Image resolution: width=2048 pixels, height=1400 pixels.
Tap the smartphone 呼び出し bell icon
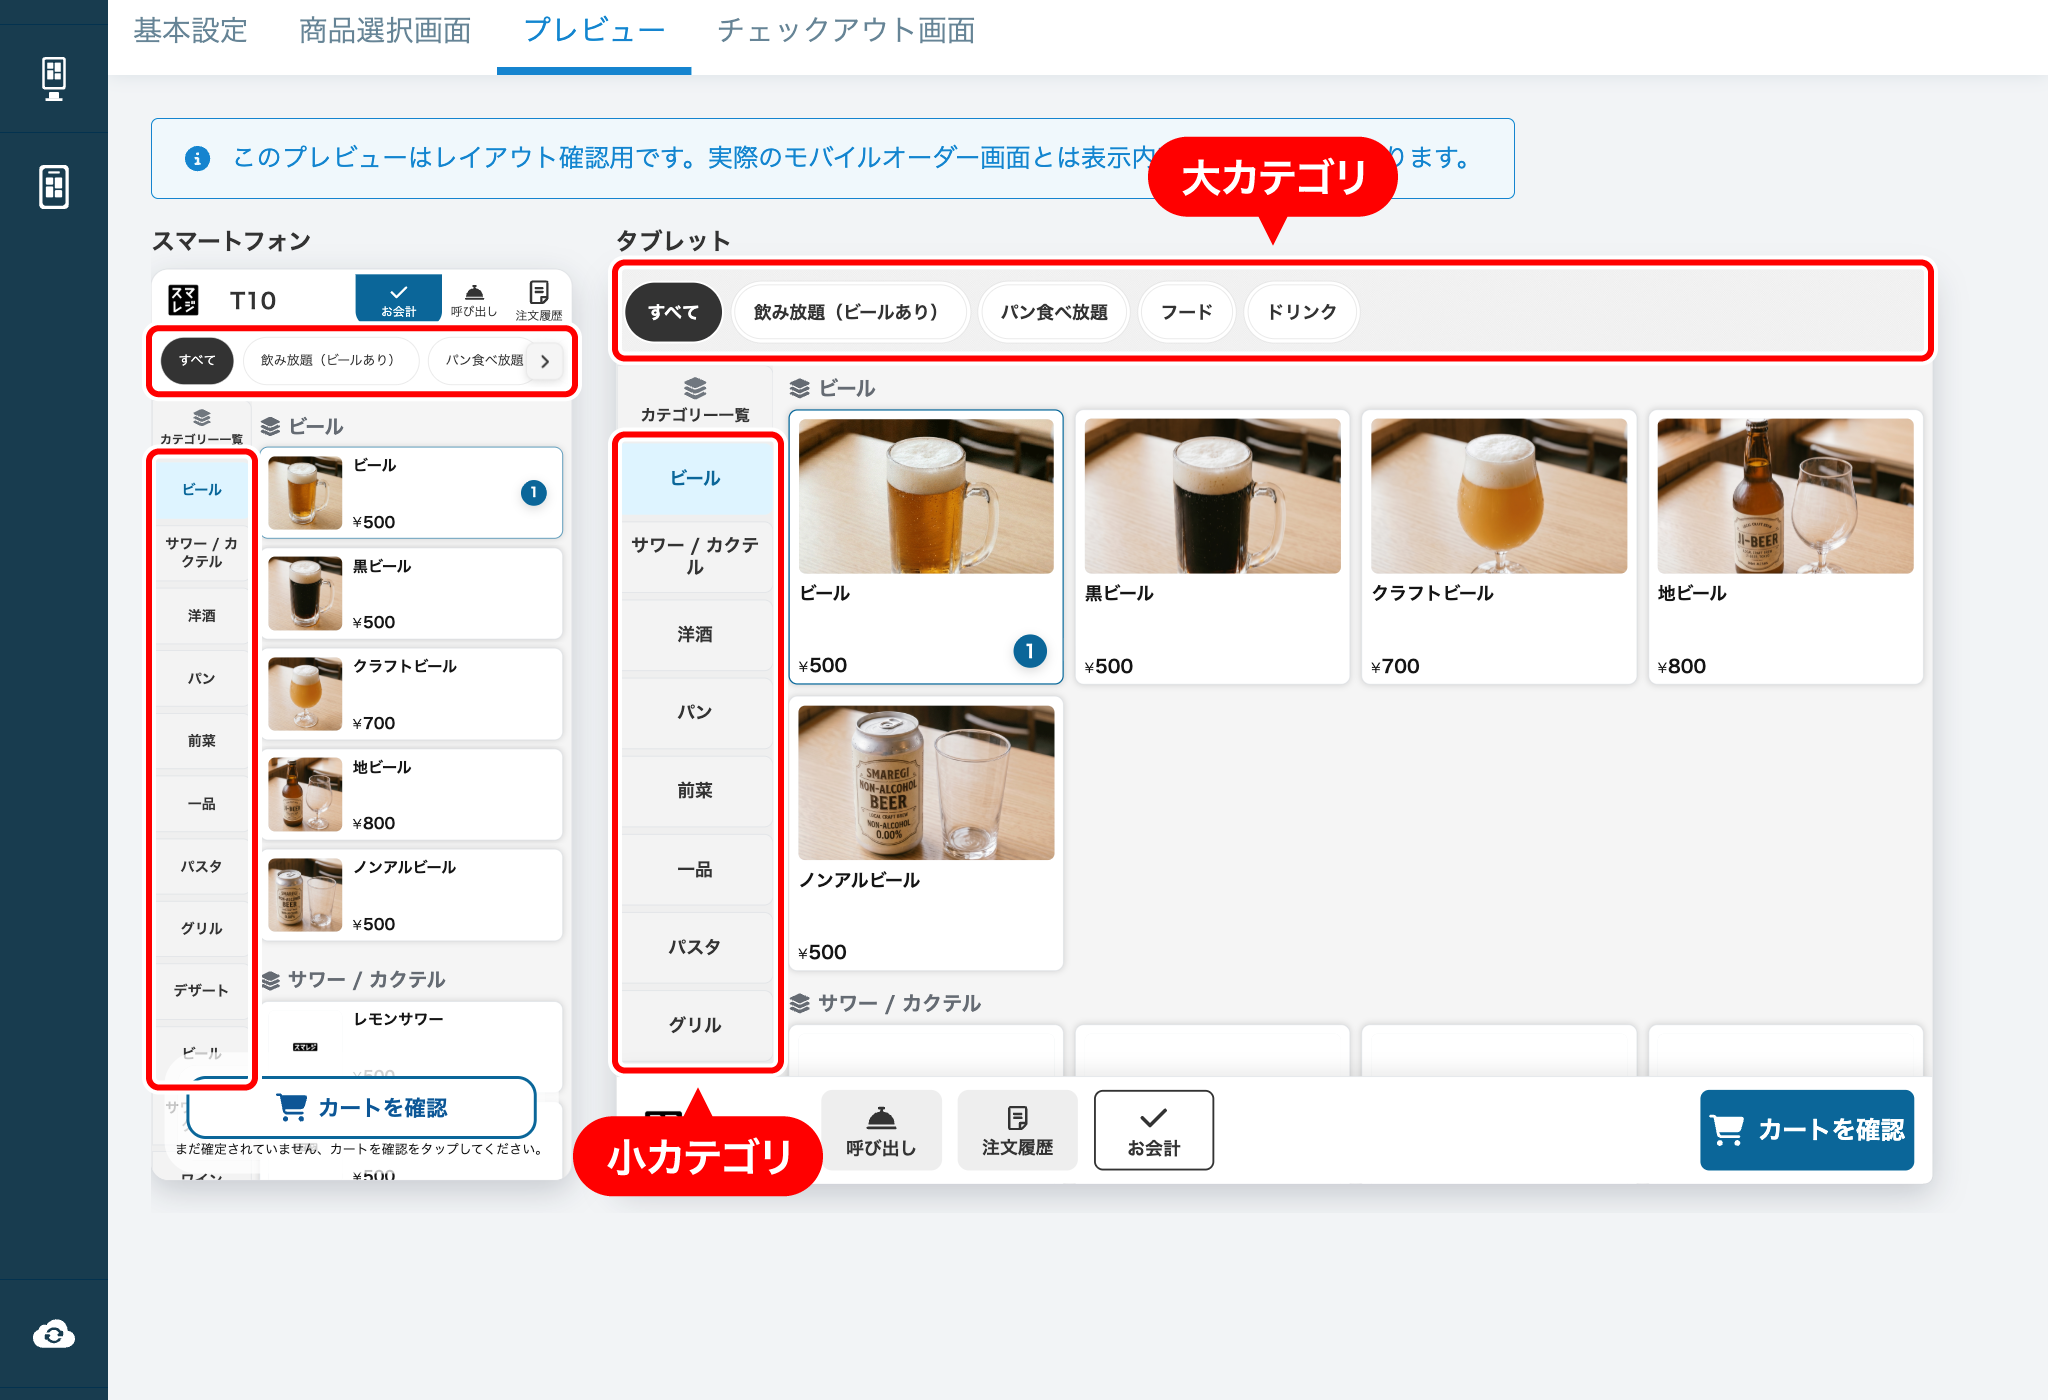(474, 292)
